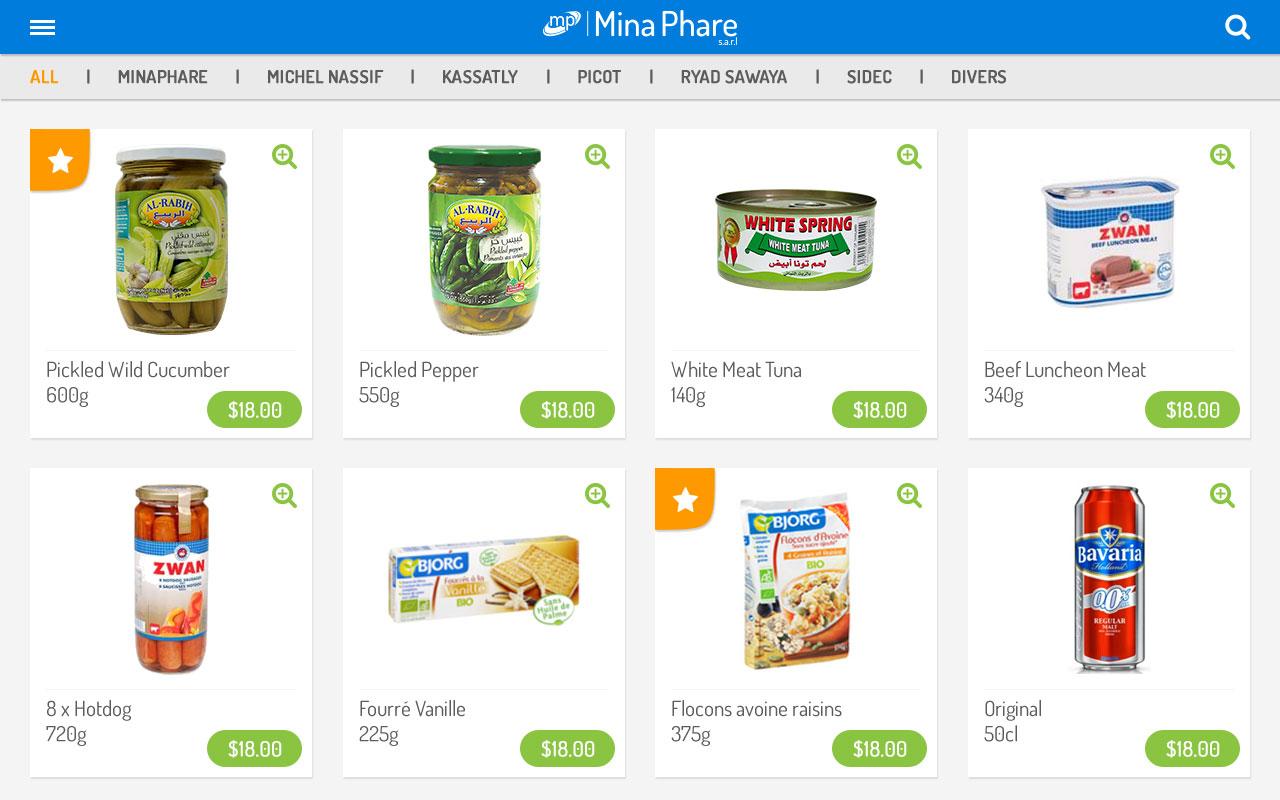This screenshot has height=800, width=1280.
Task: Click $18.00 button for Beef Luncheon Meat
Action: tap(1193, 410)
